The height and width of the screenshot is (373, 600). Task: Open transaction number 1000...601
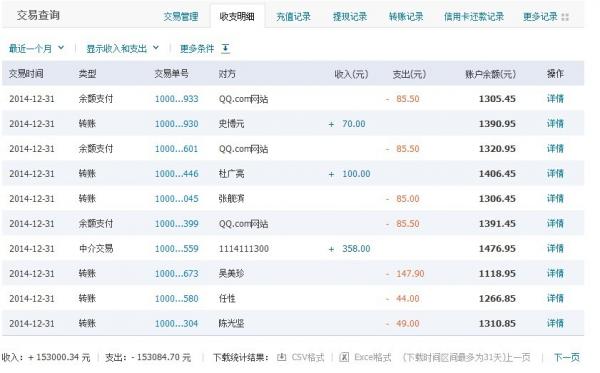[x=176, y=148]
